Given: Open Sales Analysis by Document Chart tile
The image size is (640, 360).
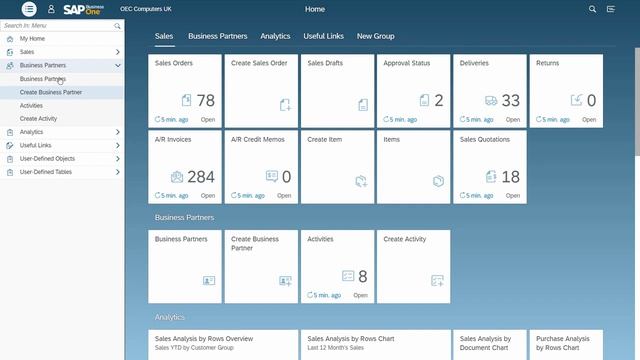Looking at the screenshot, I should tap(490, 345).
